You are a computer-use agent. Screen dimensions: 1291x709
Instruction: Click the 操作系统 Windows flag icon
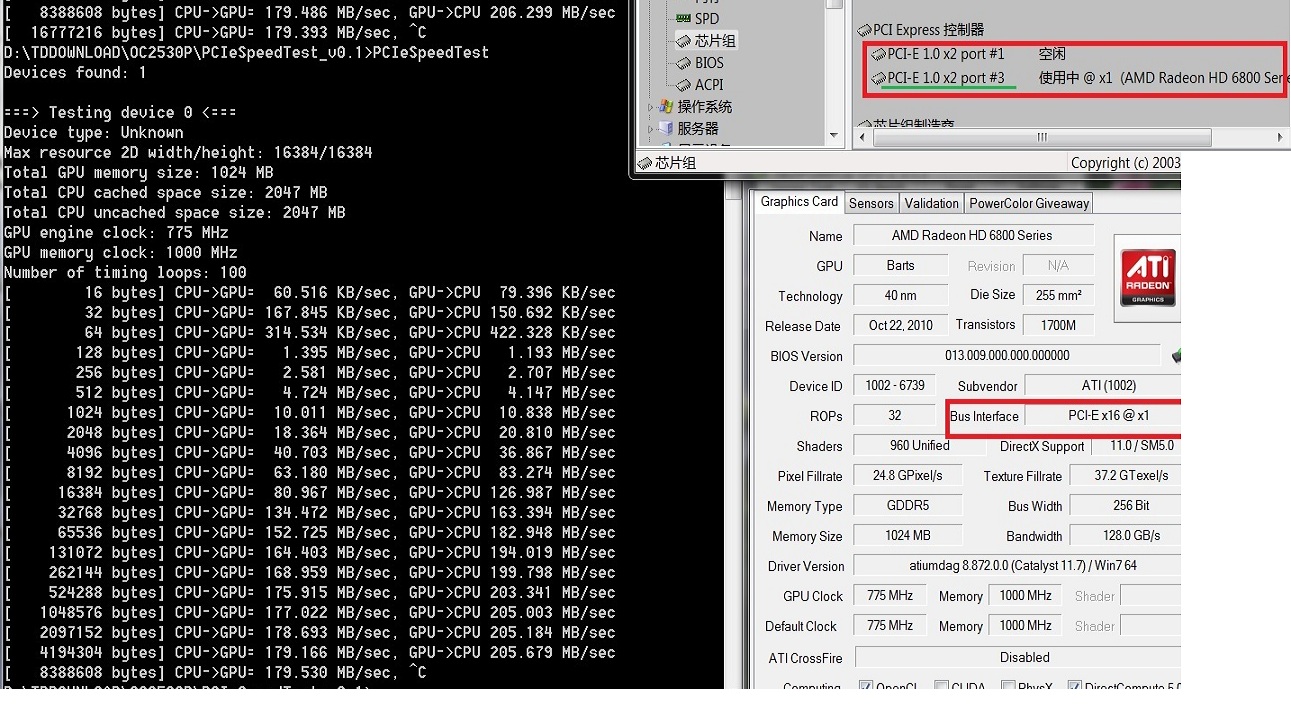pyautogui.click(x=666, y=106)
